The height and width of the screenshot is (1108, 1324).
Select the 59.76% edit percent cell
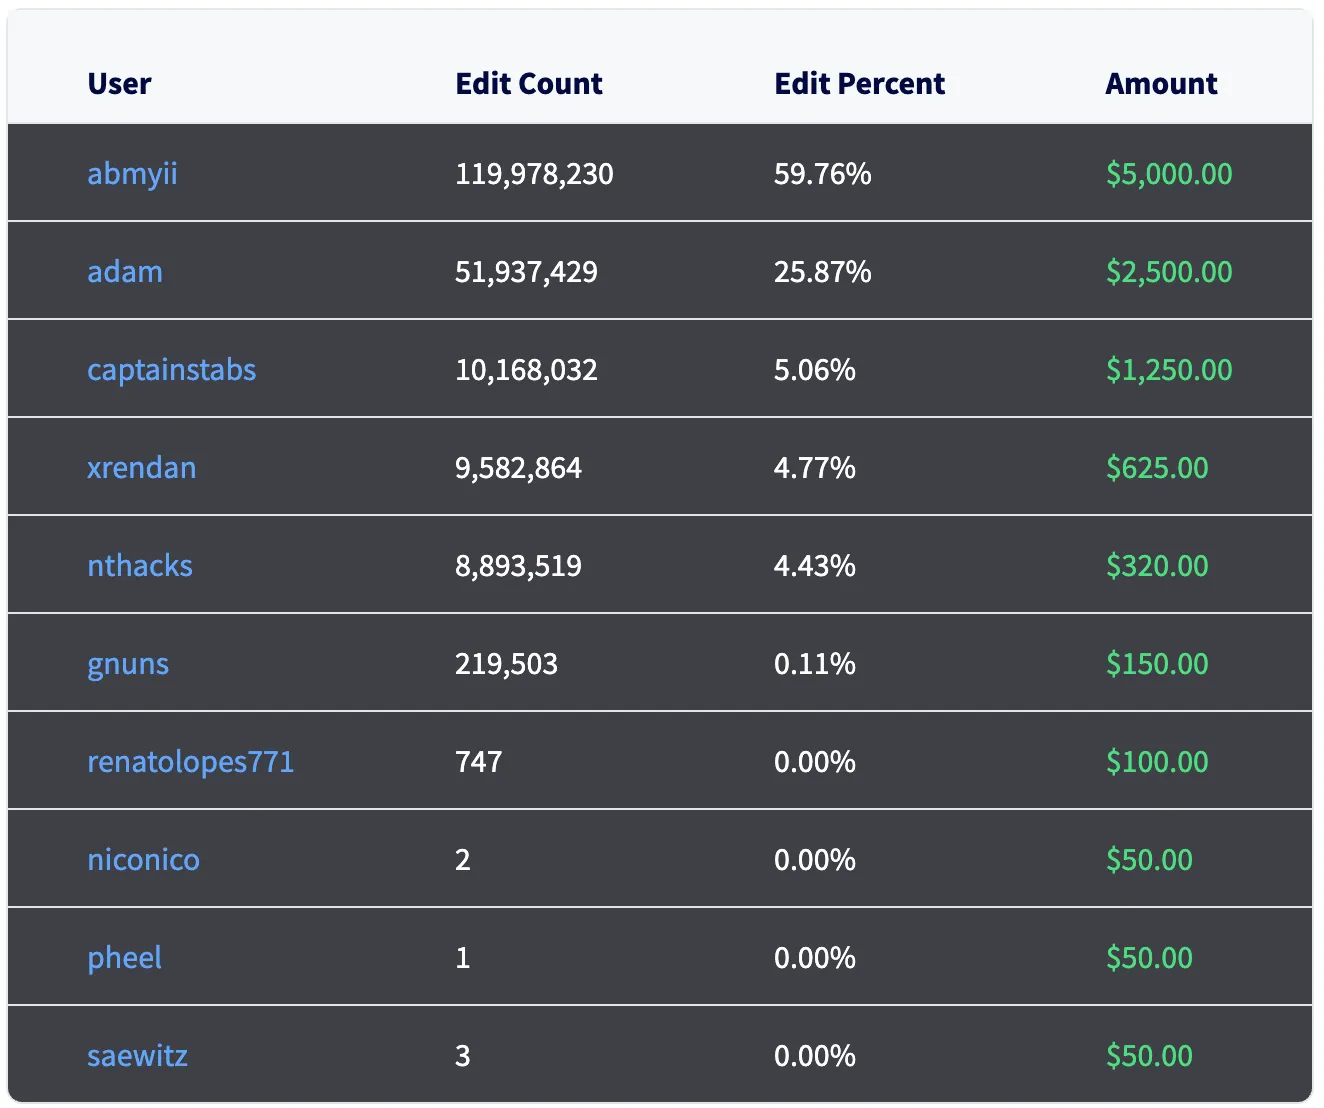[x=822, y=173]
